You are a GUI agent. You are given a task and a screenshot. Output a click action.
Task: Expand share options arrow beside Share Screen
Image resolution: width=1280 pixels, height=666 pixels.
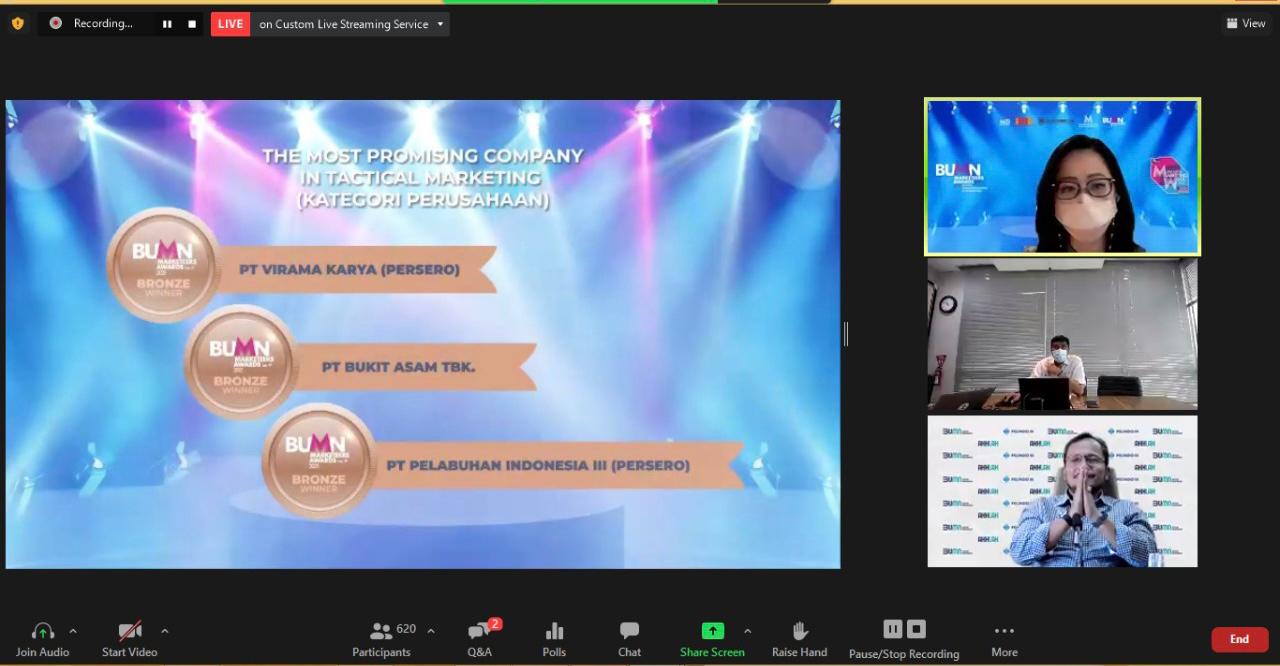coord(747,630)
